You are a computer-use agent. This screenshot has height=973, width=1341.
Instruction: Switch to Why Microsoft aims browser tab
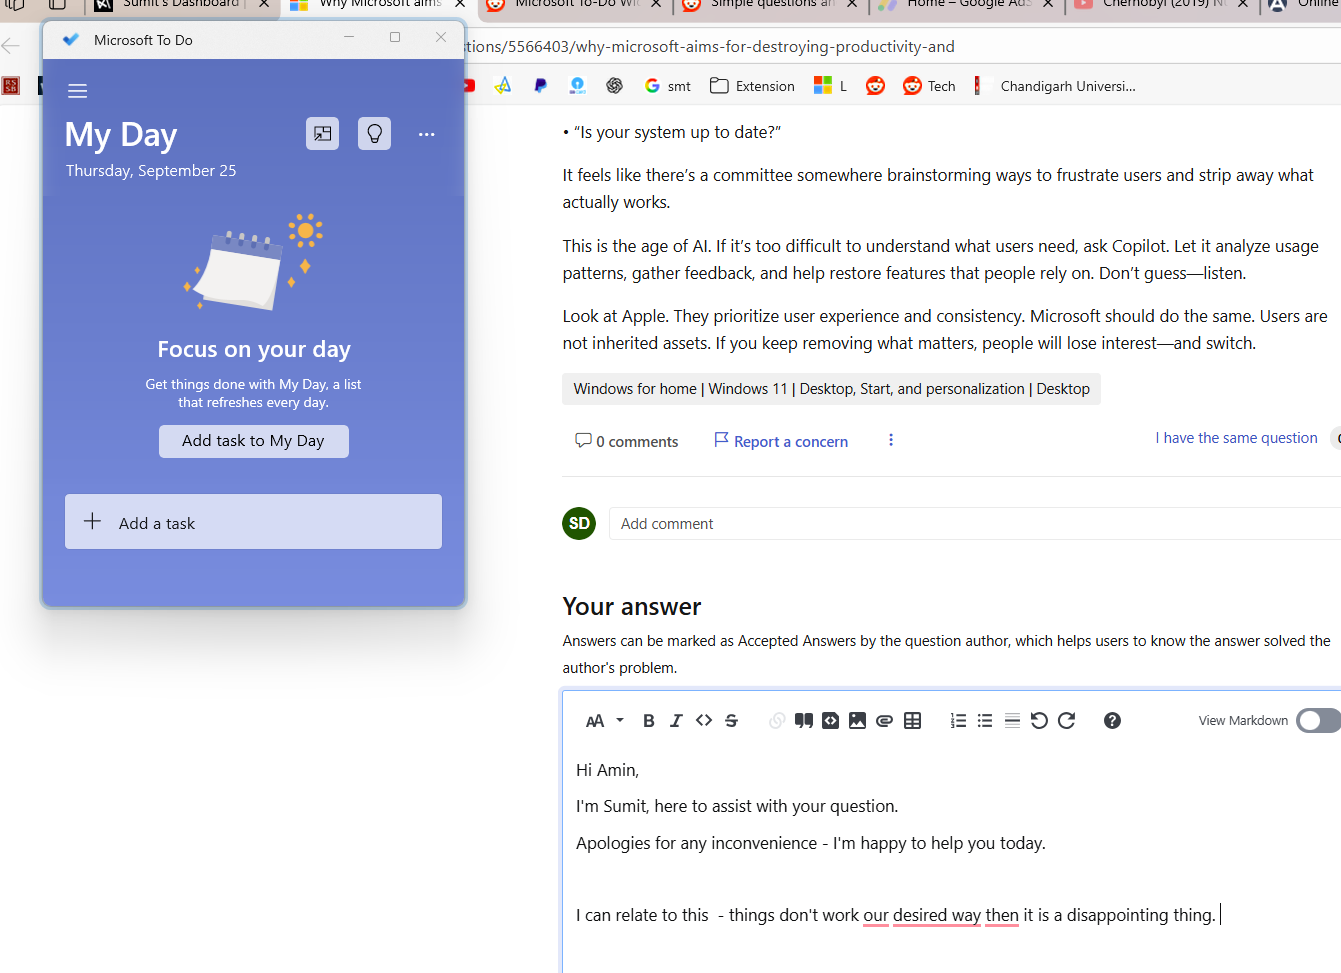coord(380,4)
